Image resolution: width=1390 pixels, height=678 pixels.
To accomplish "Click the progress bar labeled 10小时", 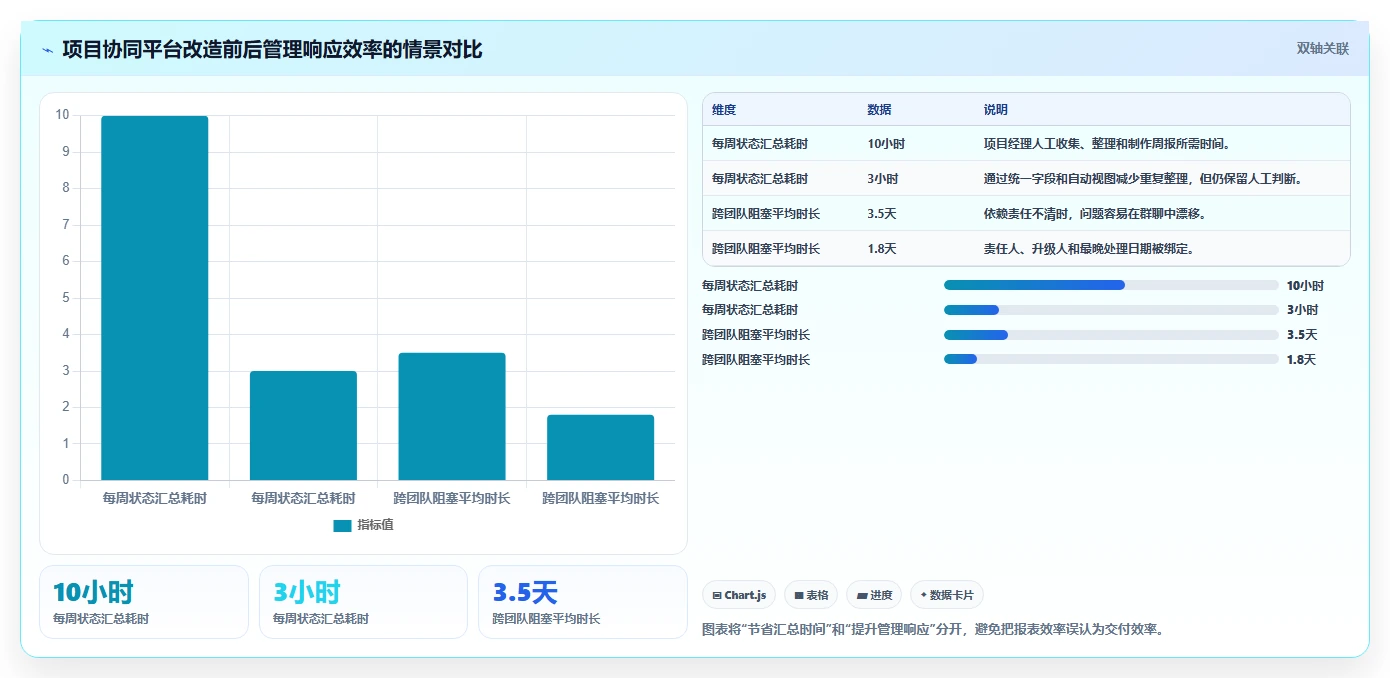I will click(1111, 285).
